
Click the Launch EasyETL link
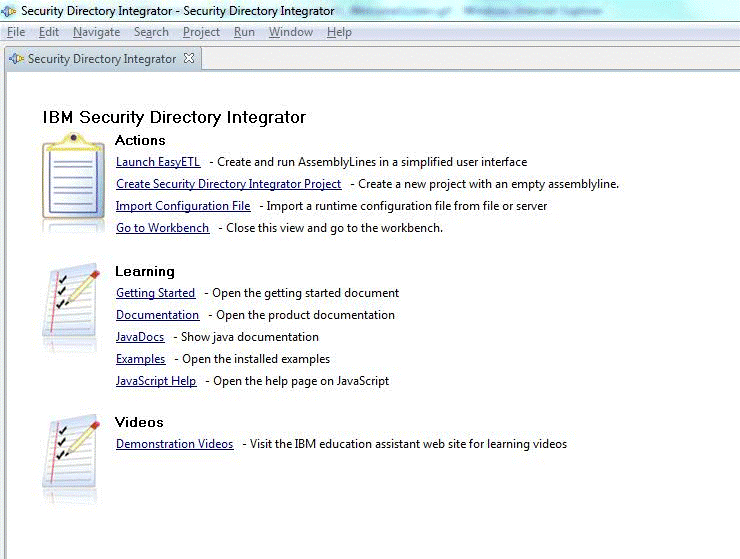click(x=158, y=162)
